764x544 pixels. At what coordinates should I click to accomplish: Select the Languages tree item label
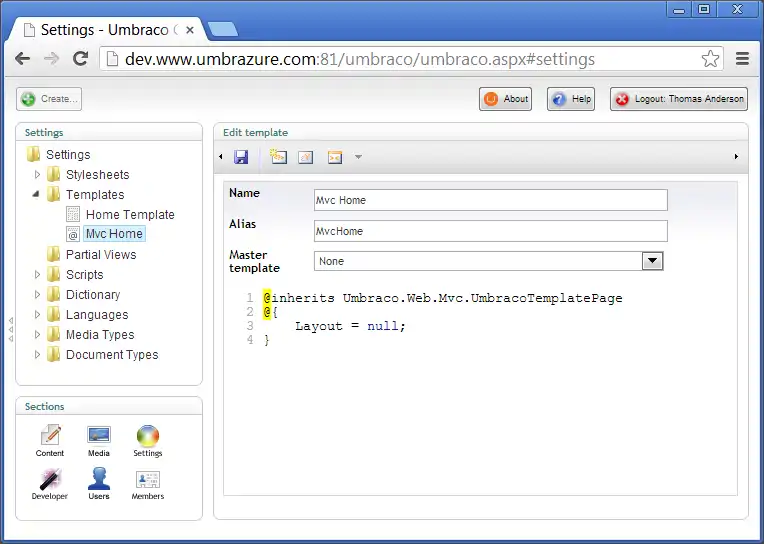[x=97, y=314]
